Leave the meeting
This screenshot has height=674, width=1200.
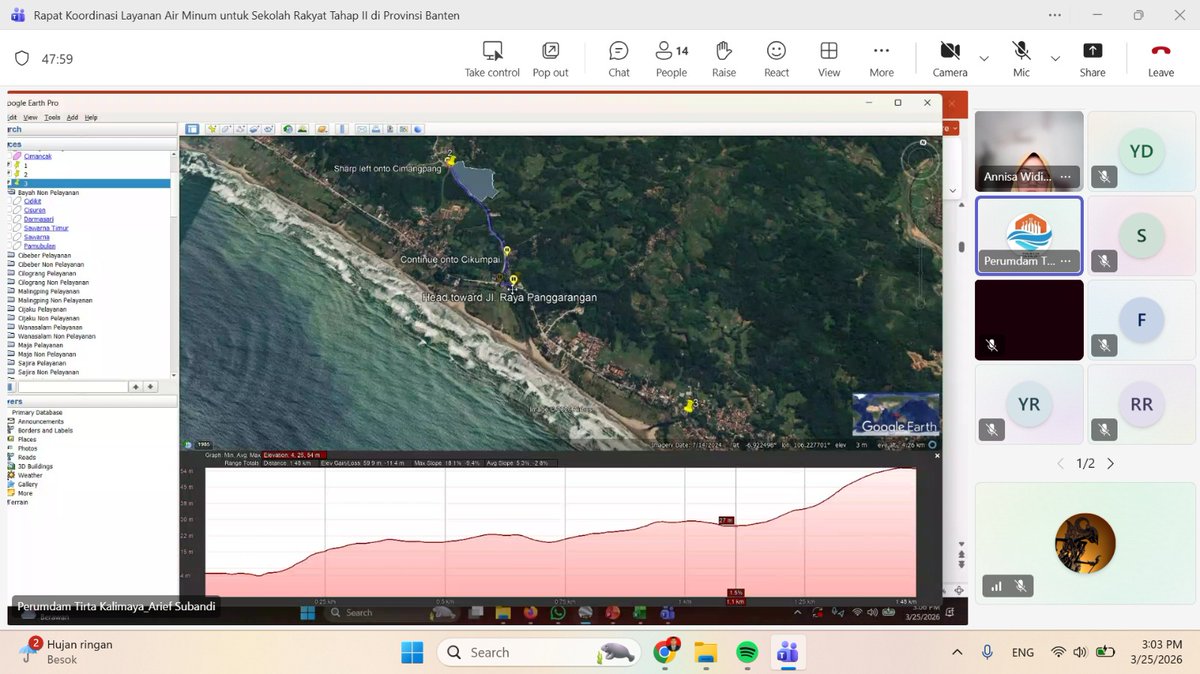click(x=1160, y=59)
